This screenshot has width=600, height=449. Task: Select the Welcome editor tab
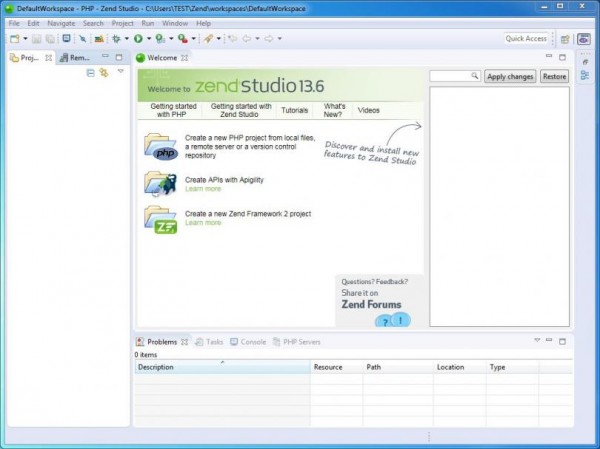click(157, 58)
